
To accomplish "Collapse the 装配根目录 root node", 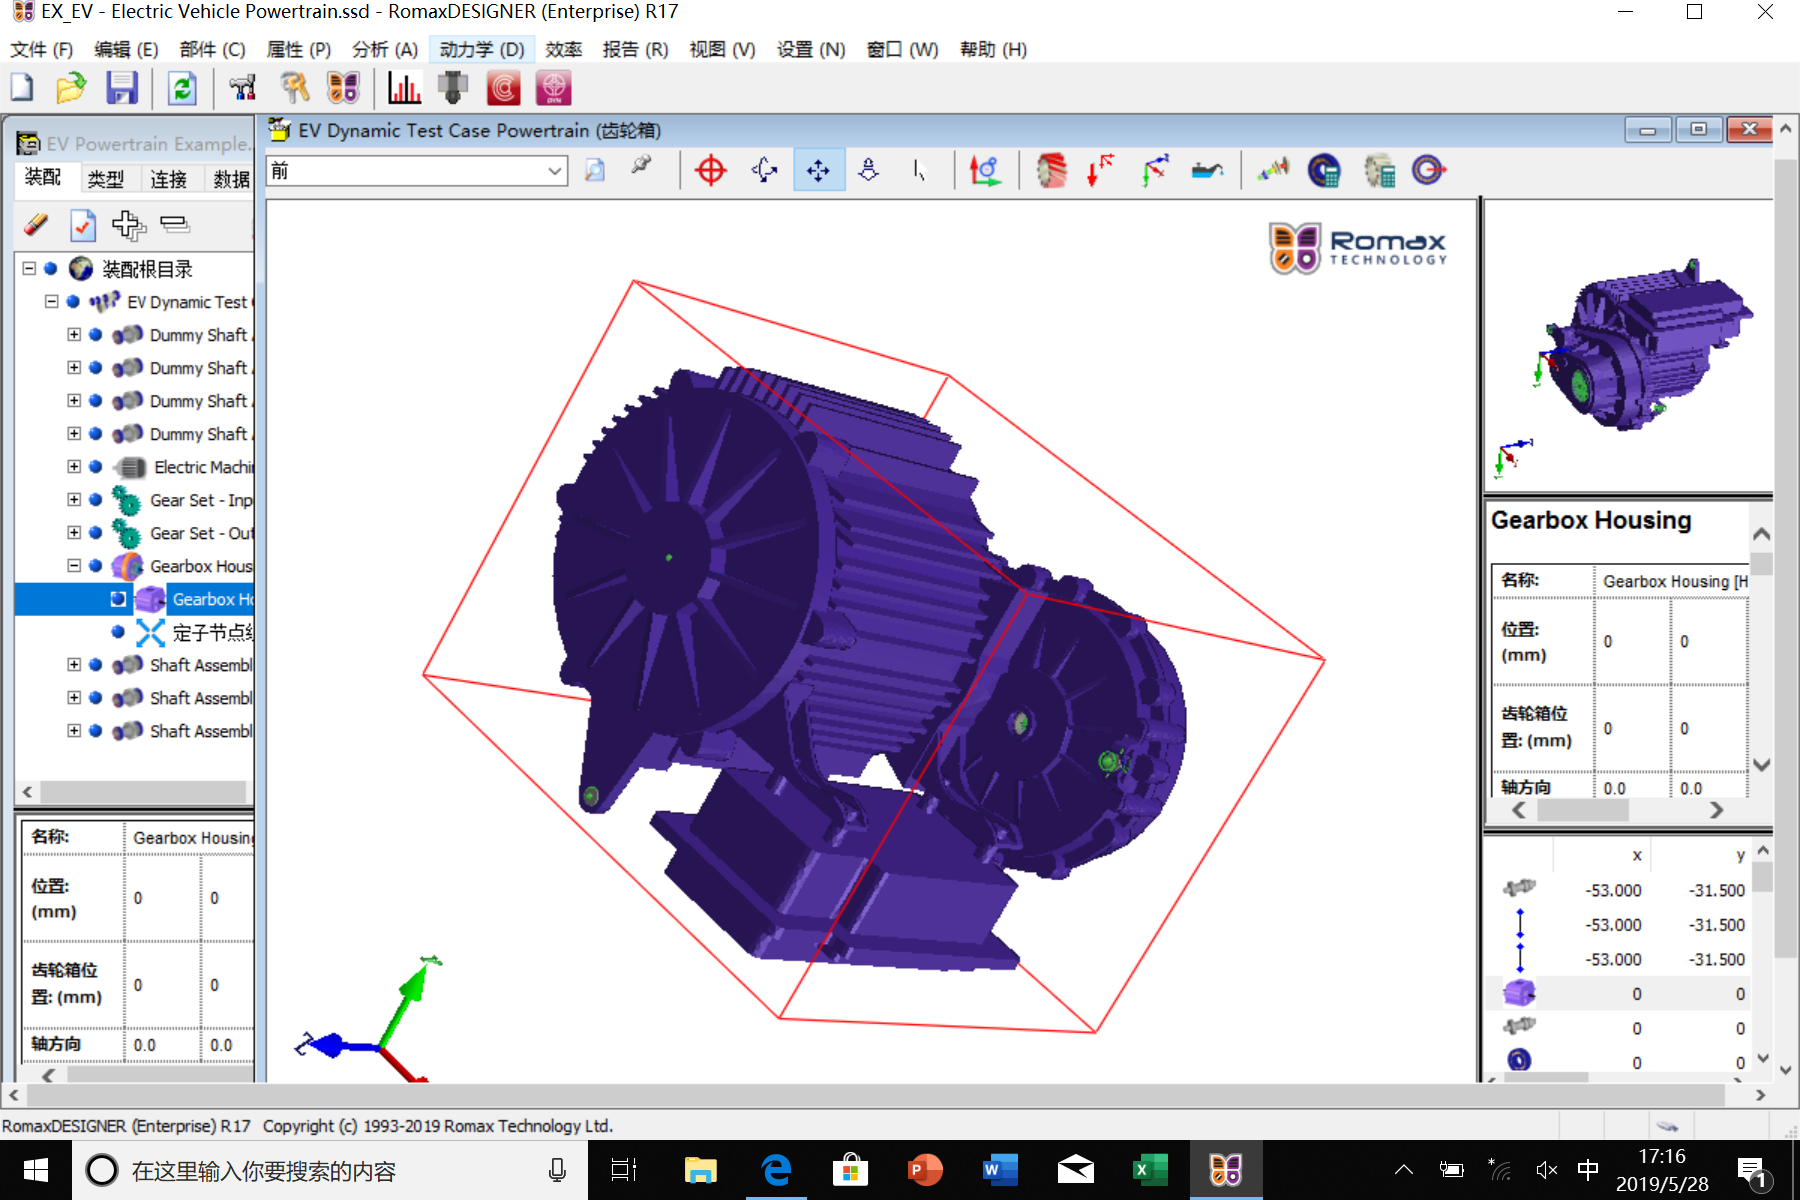I will (x=30, y=269).
